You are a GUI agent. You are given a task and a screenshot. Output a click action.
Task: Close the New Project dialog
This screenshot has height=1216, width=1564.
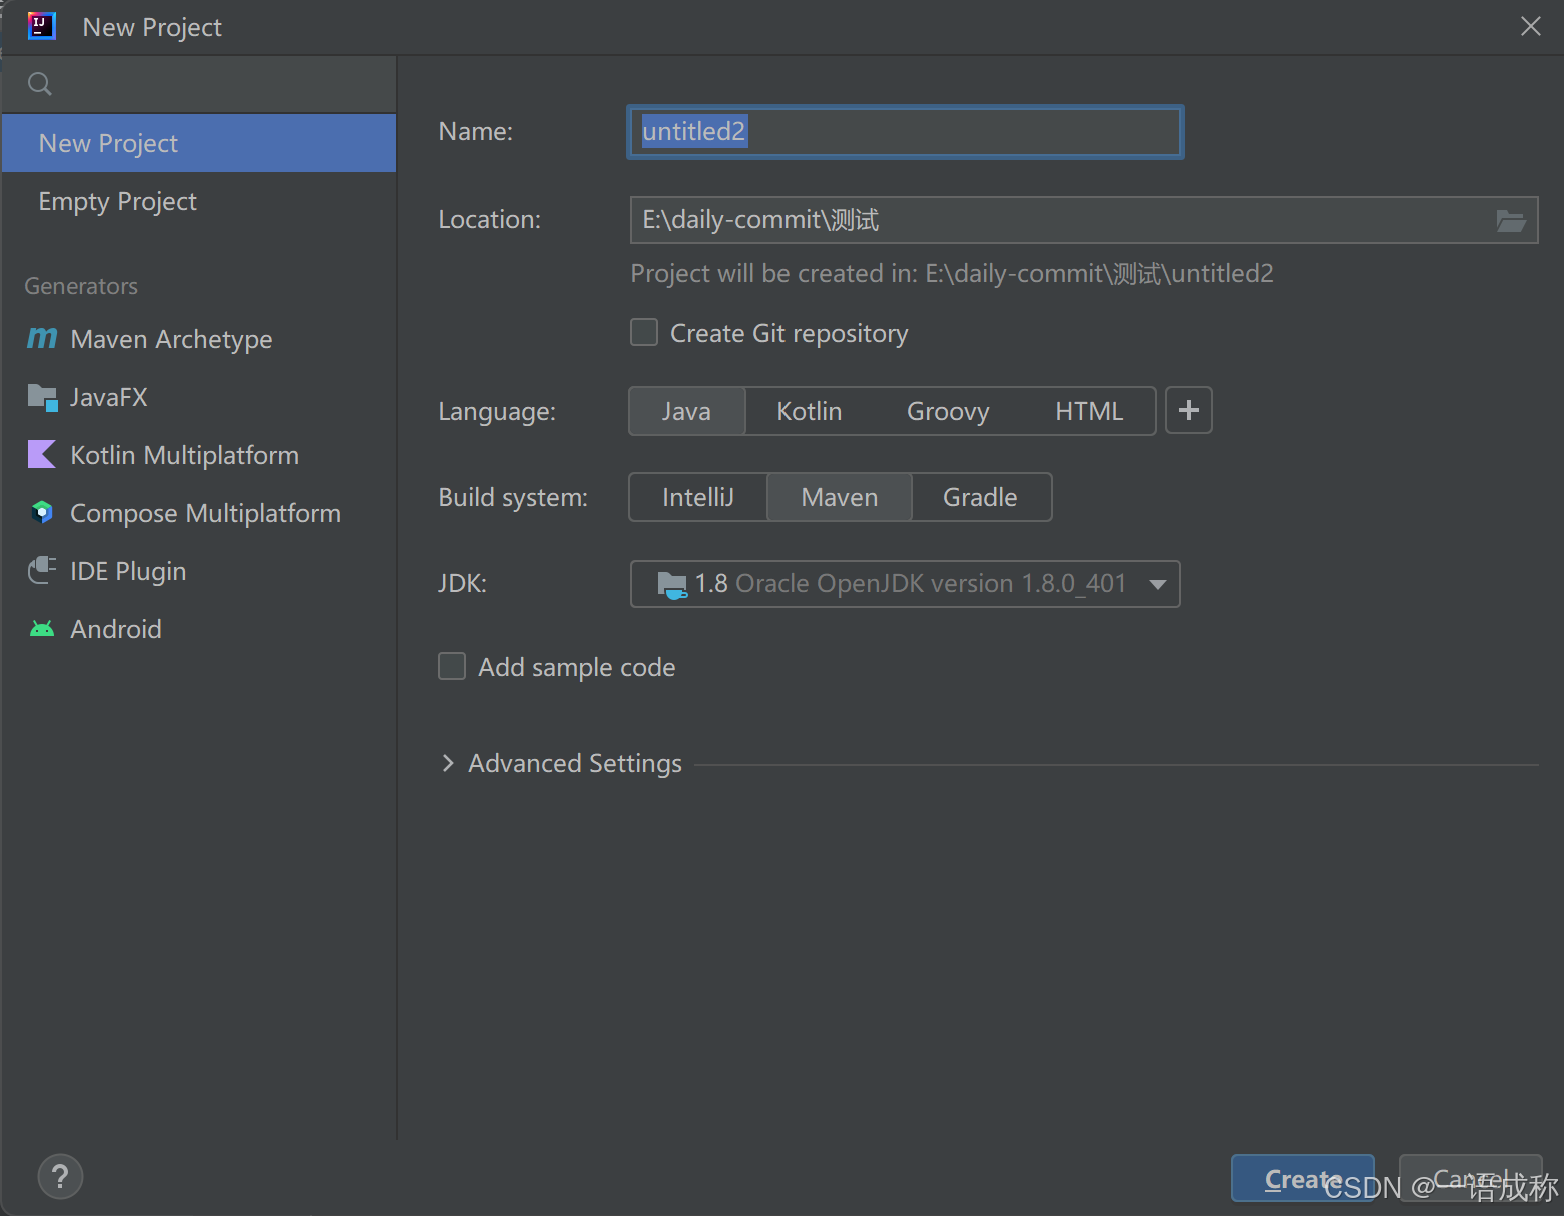(x=1530, y=27)
